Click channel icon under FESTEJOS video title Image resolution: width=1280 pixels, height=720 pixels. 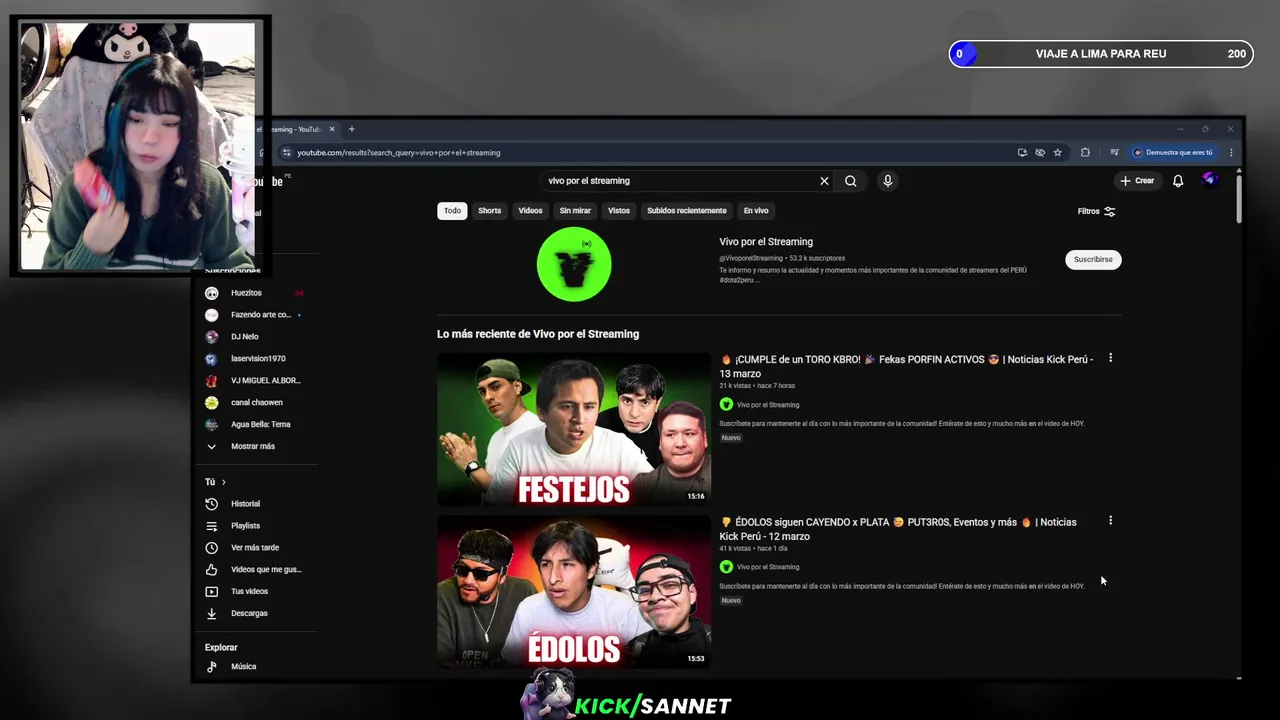click(726, 405)
